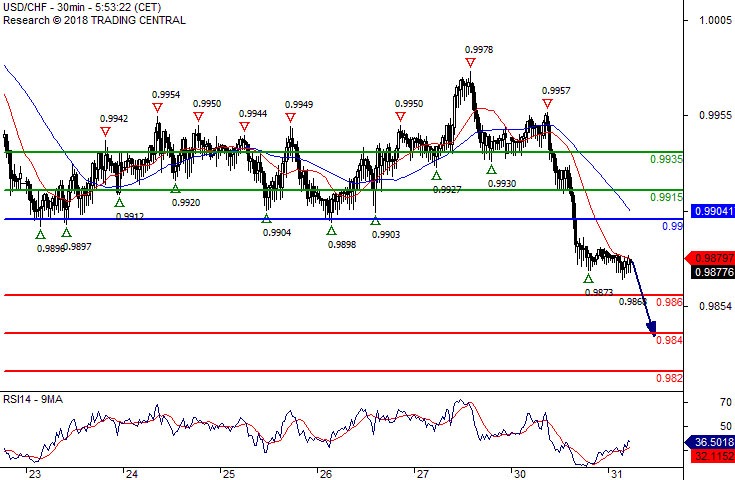Viewport: 735px width, 480px height.
Task: Click the red triangle marker under 0.9944
Action: pyautogui.click(x=244, y=127)
